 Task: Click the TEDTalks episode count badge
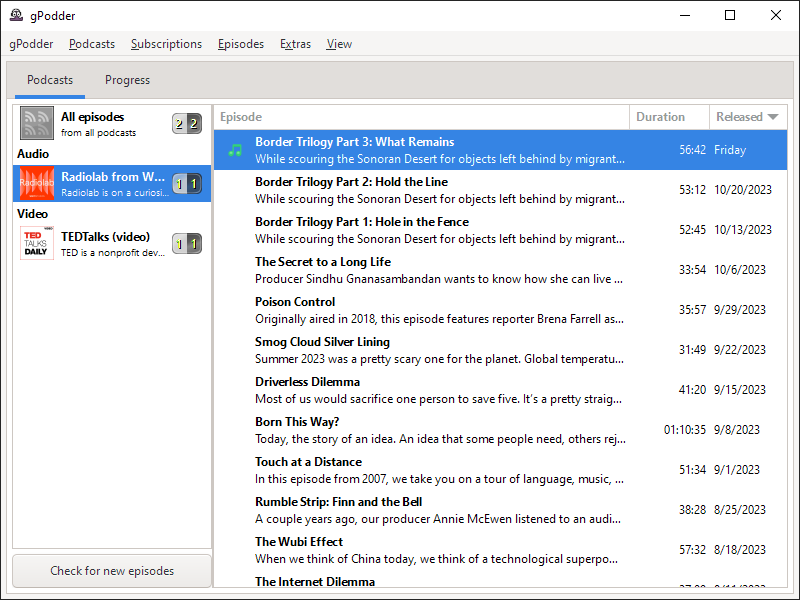point(186,244)
